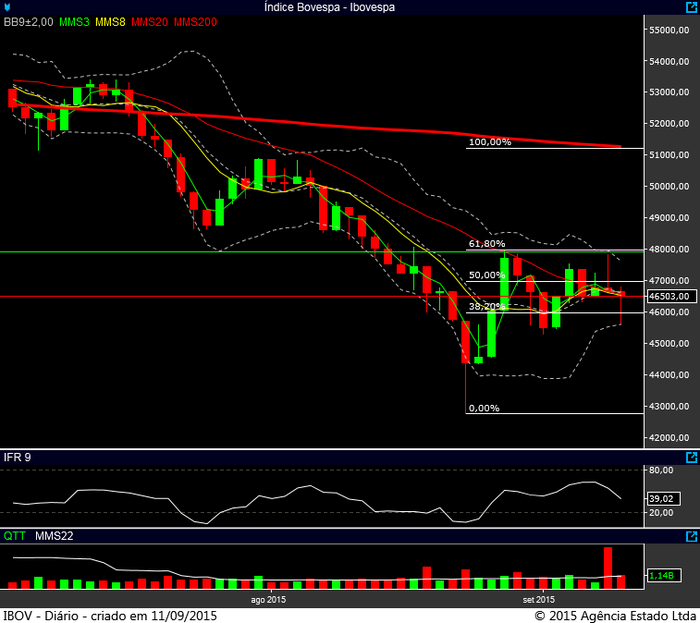Click the tallest red volume bar
This screenshot has width=700, height=623.
(608, 568)
